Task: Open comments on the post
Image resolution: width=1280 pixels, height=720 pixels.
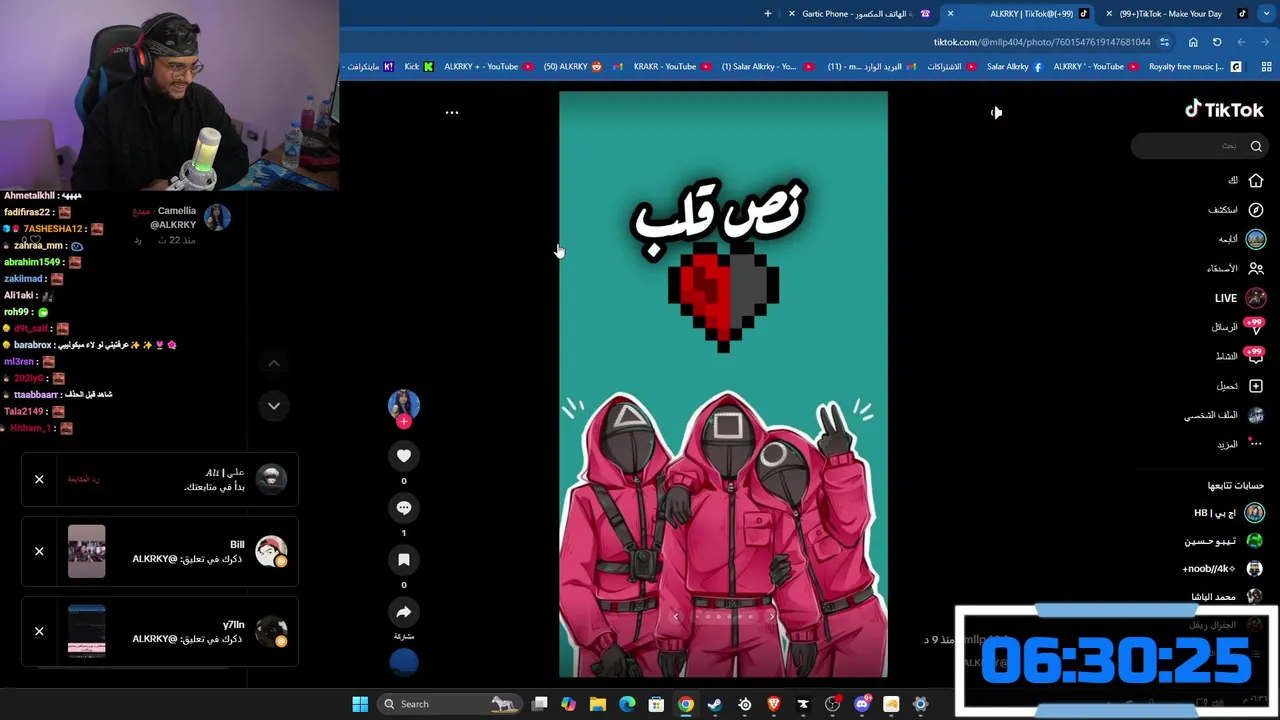Action: click(404, 508)
